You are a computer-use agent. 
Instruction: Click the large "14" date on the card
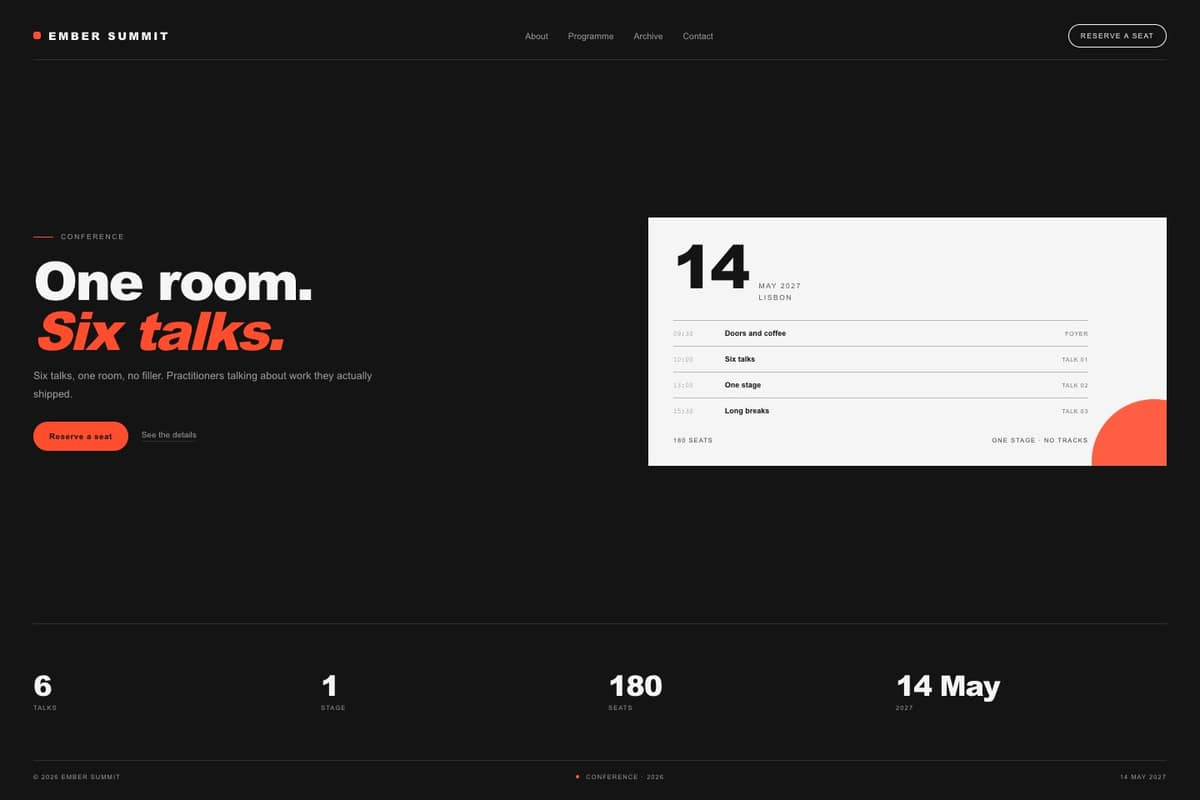712,268
